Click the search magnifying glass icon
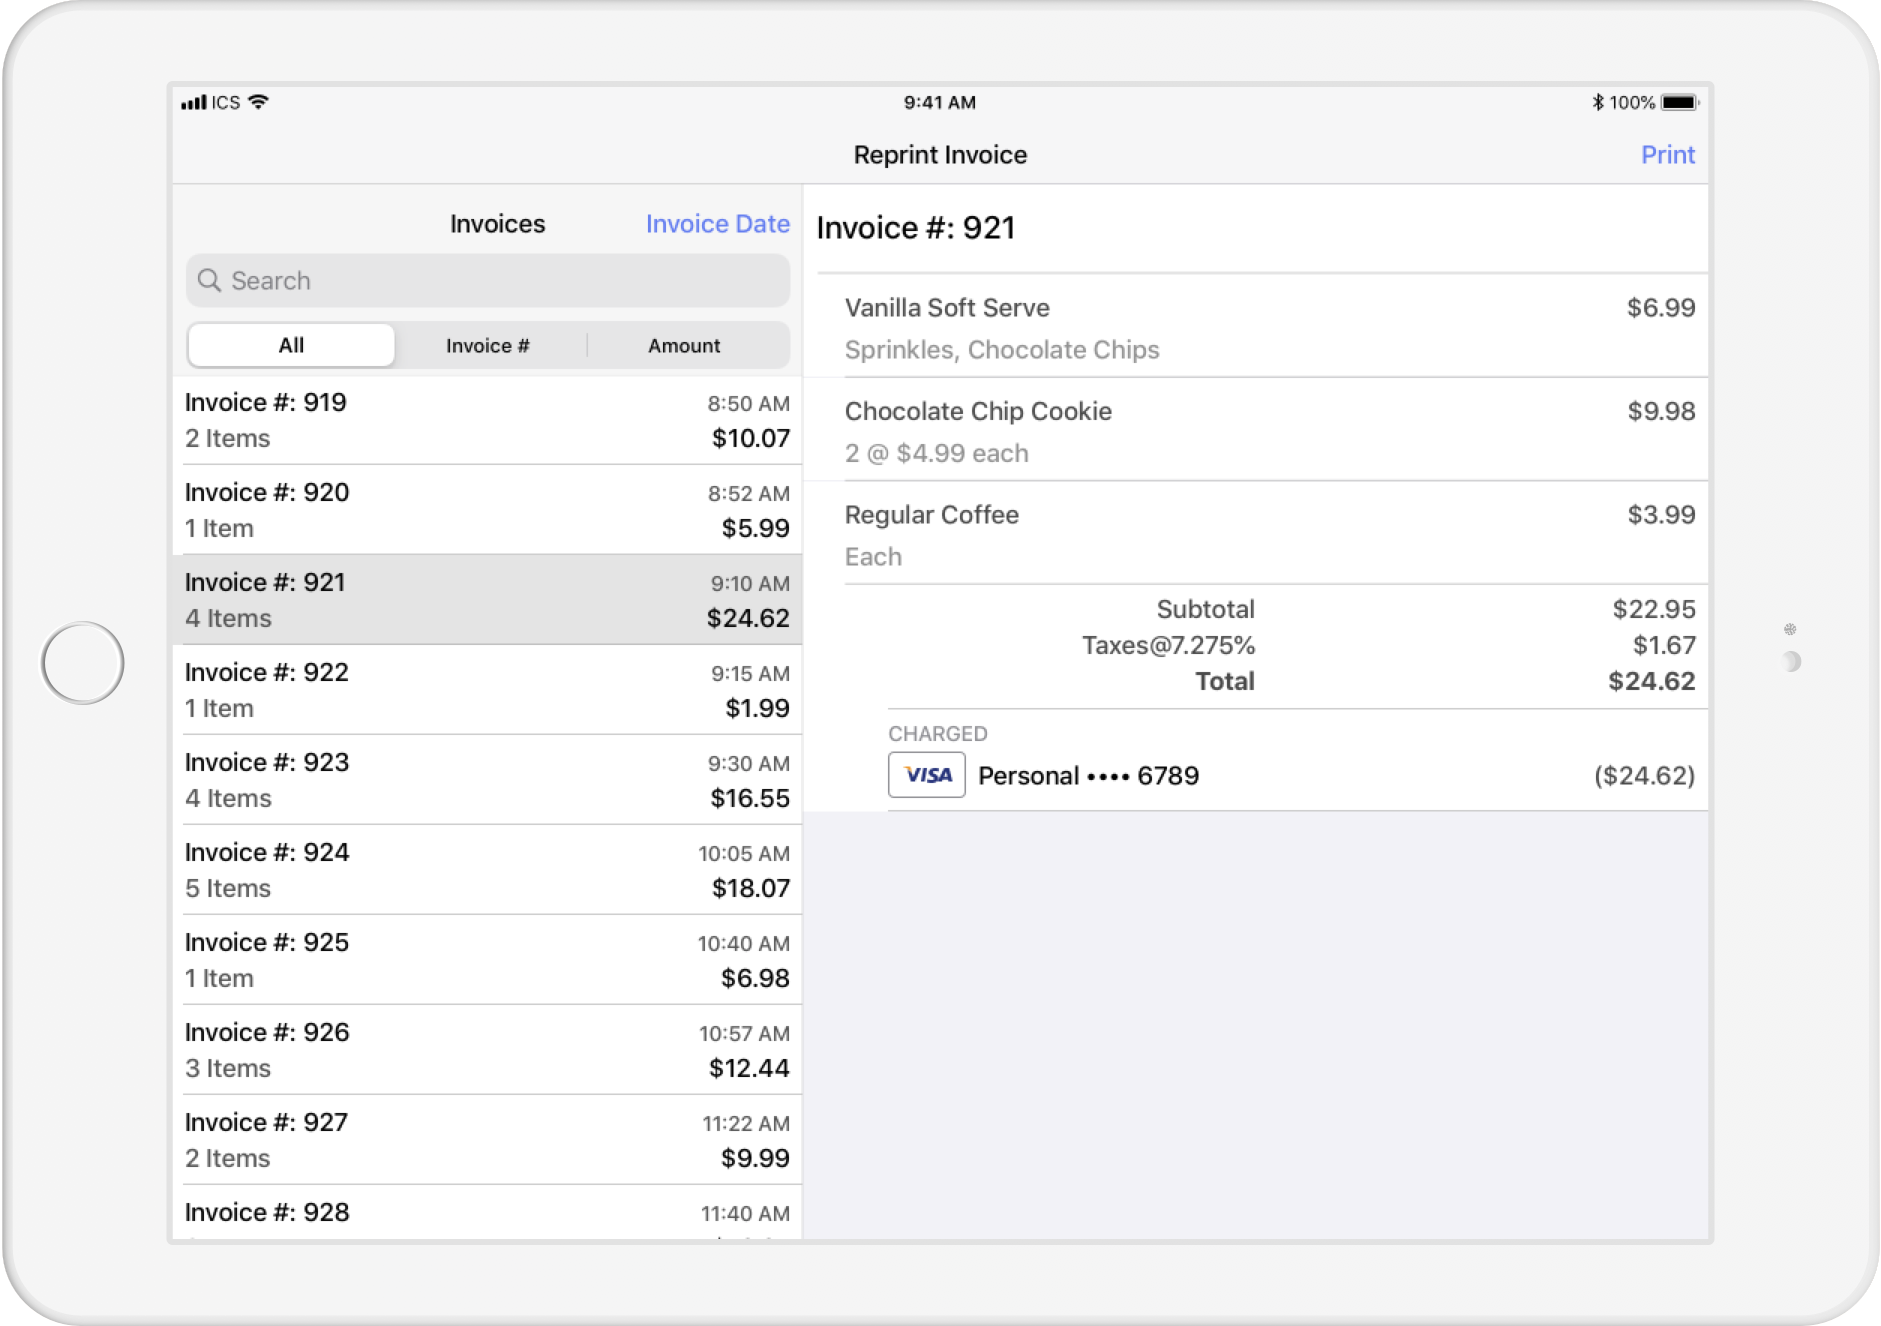The image size is (1881, 1326). coord(209,281)
